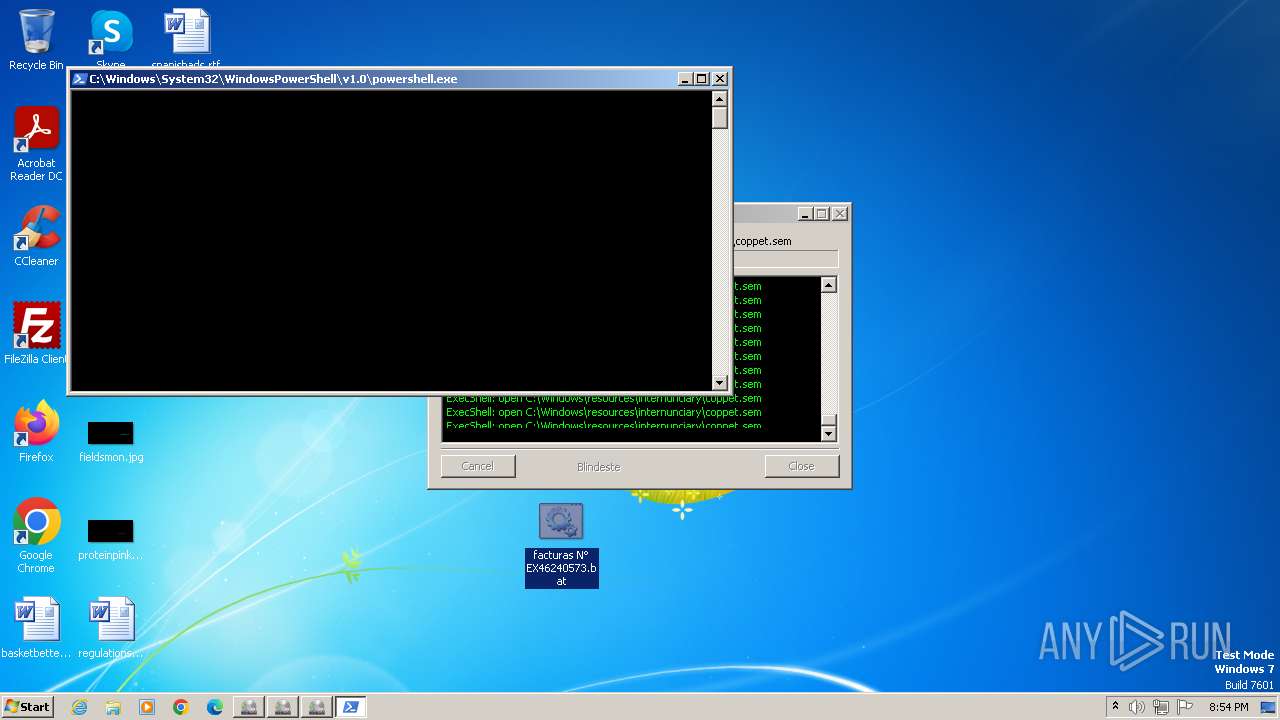Screen dimensions: 1280x720
Task: Click the Show desktop button
Action: coord(1269,707)
